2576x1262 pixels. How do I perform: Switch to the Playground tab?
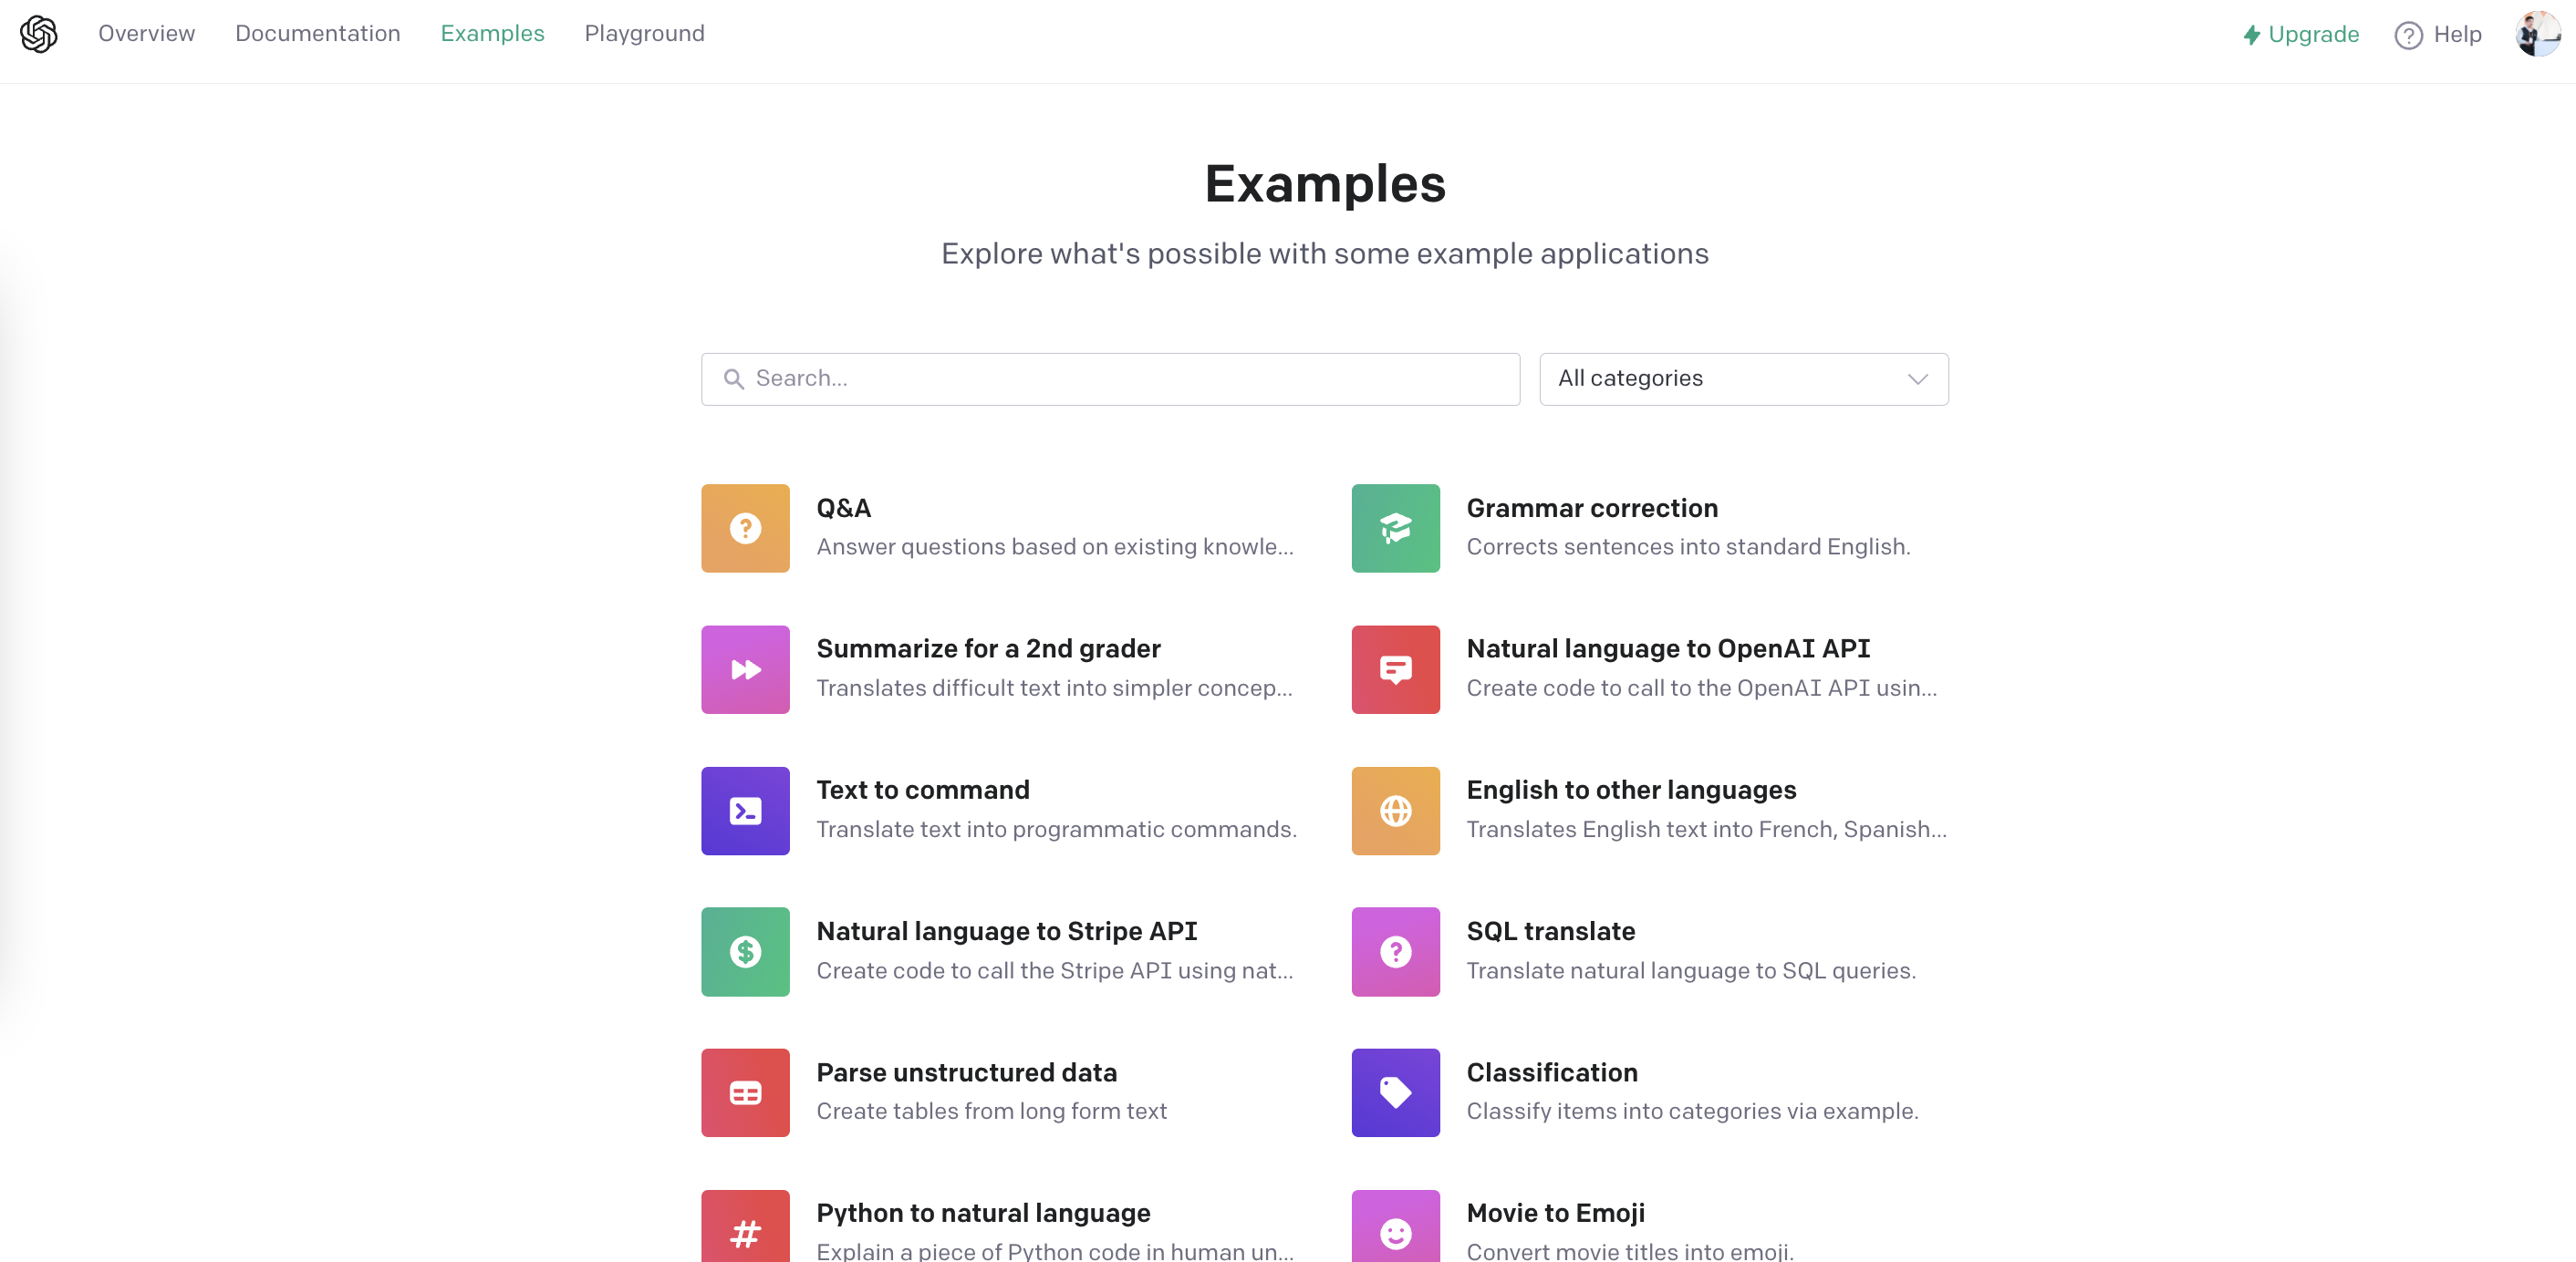pyautogui.click(x=644, y=34)
